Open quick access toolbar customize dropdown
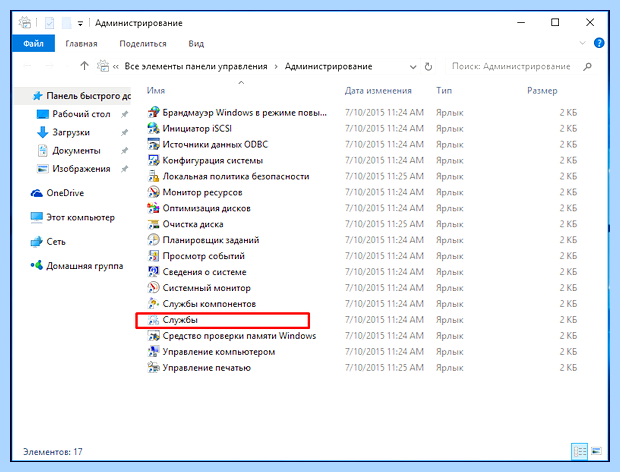The height and width of the screenshot is (472, 620). pyautogui.click(x=80, y=24)
